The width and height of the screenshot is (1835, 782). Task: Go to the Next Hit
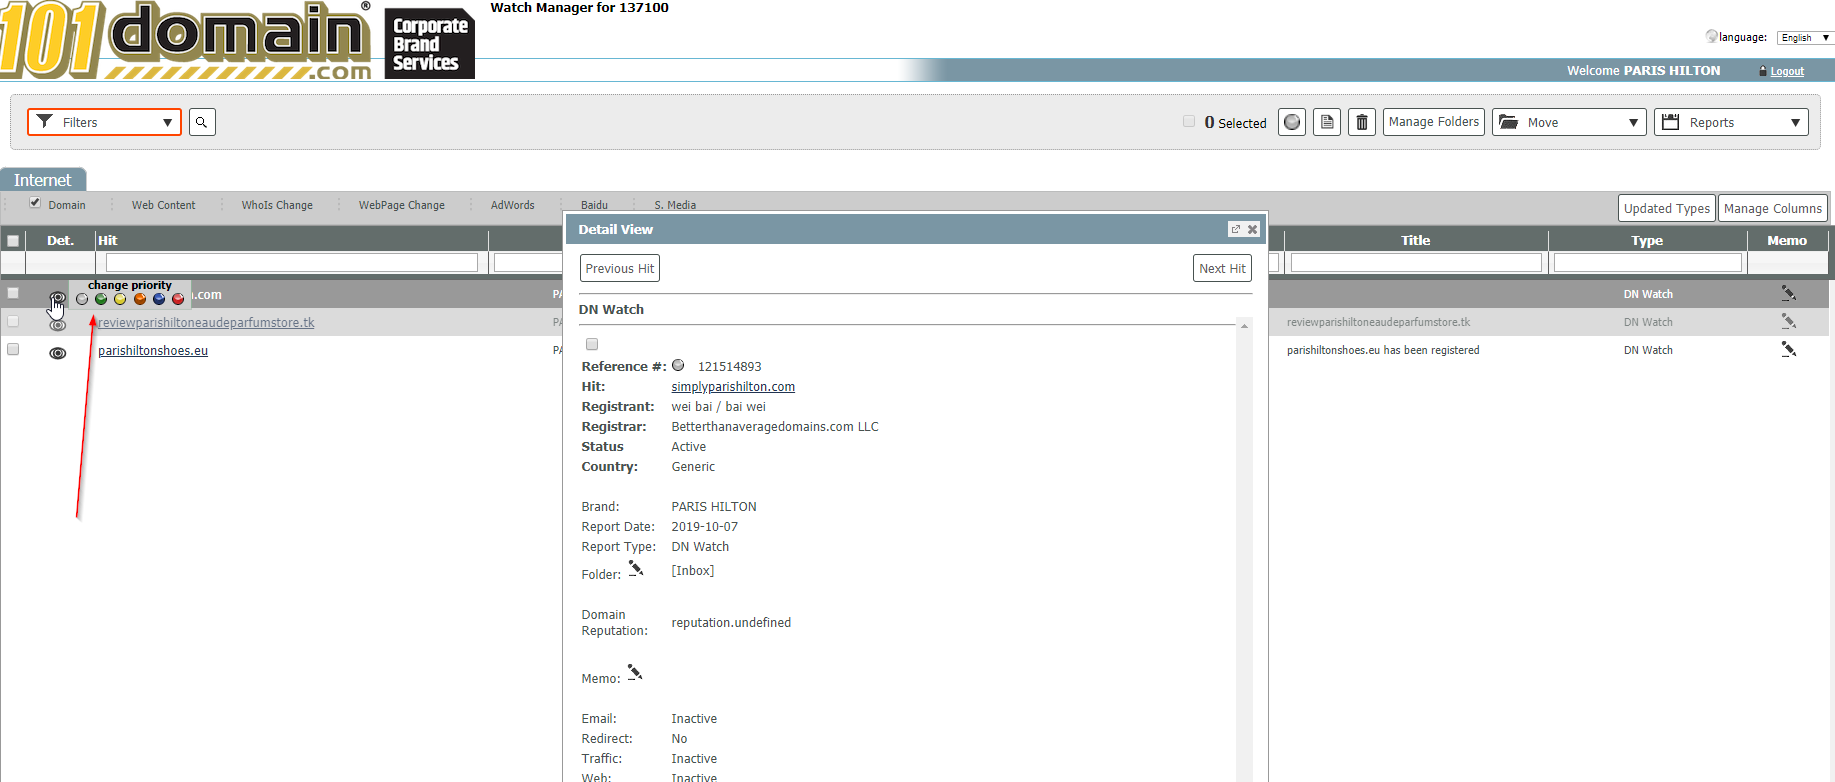coord(1222,268)
